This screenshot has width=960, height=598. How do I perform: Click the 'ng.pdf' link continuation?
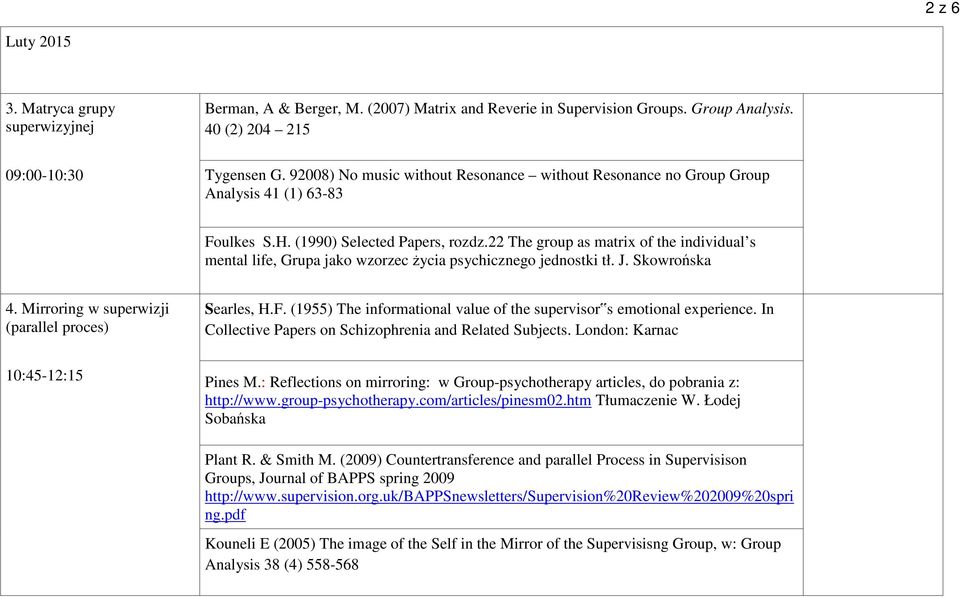coord(225,515)
